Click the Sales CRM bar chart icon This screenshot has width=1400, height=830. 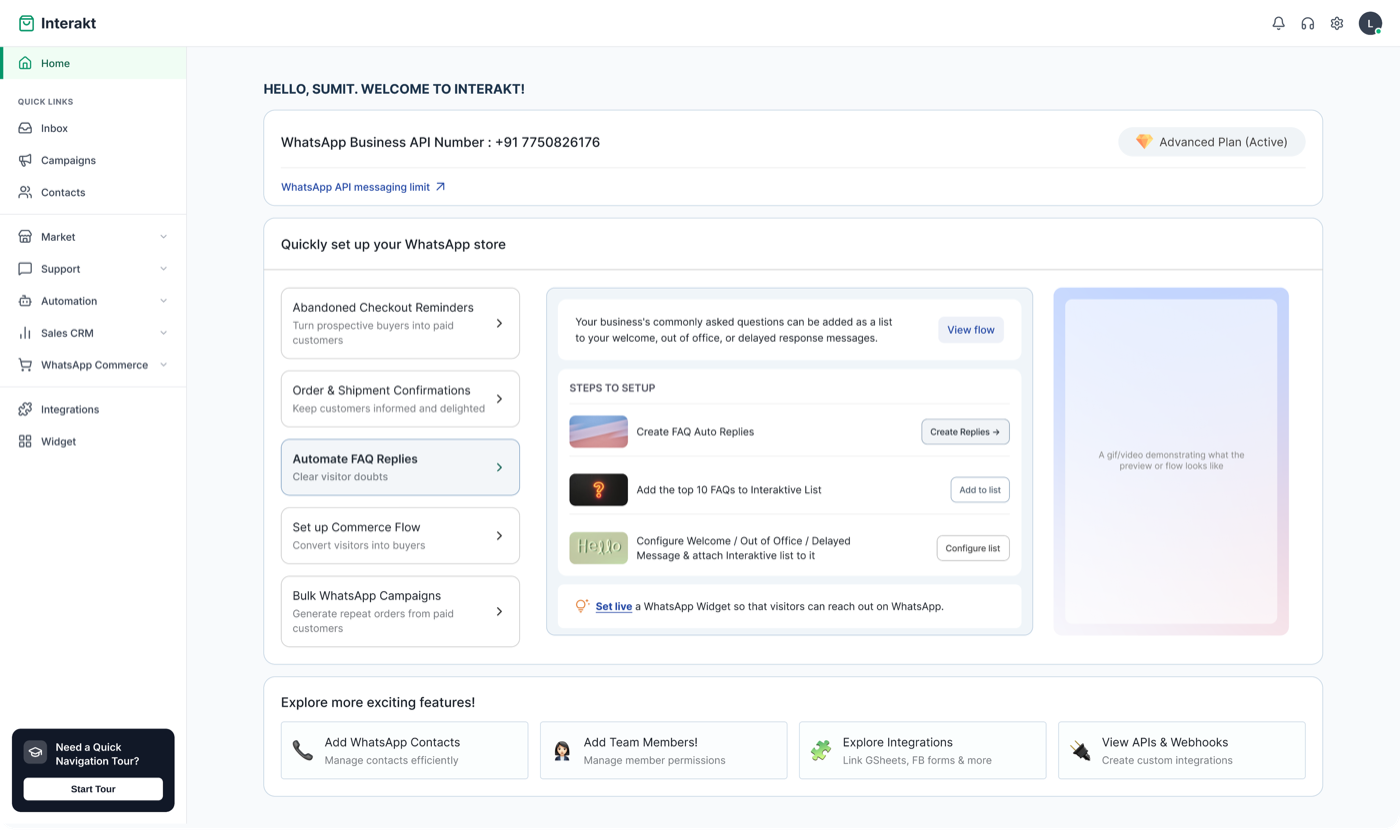point(25,333)
